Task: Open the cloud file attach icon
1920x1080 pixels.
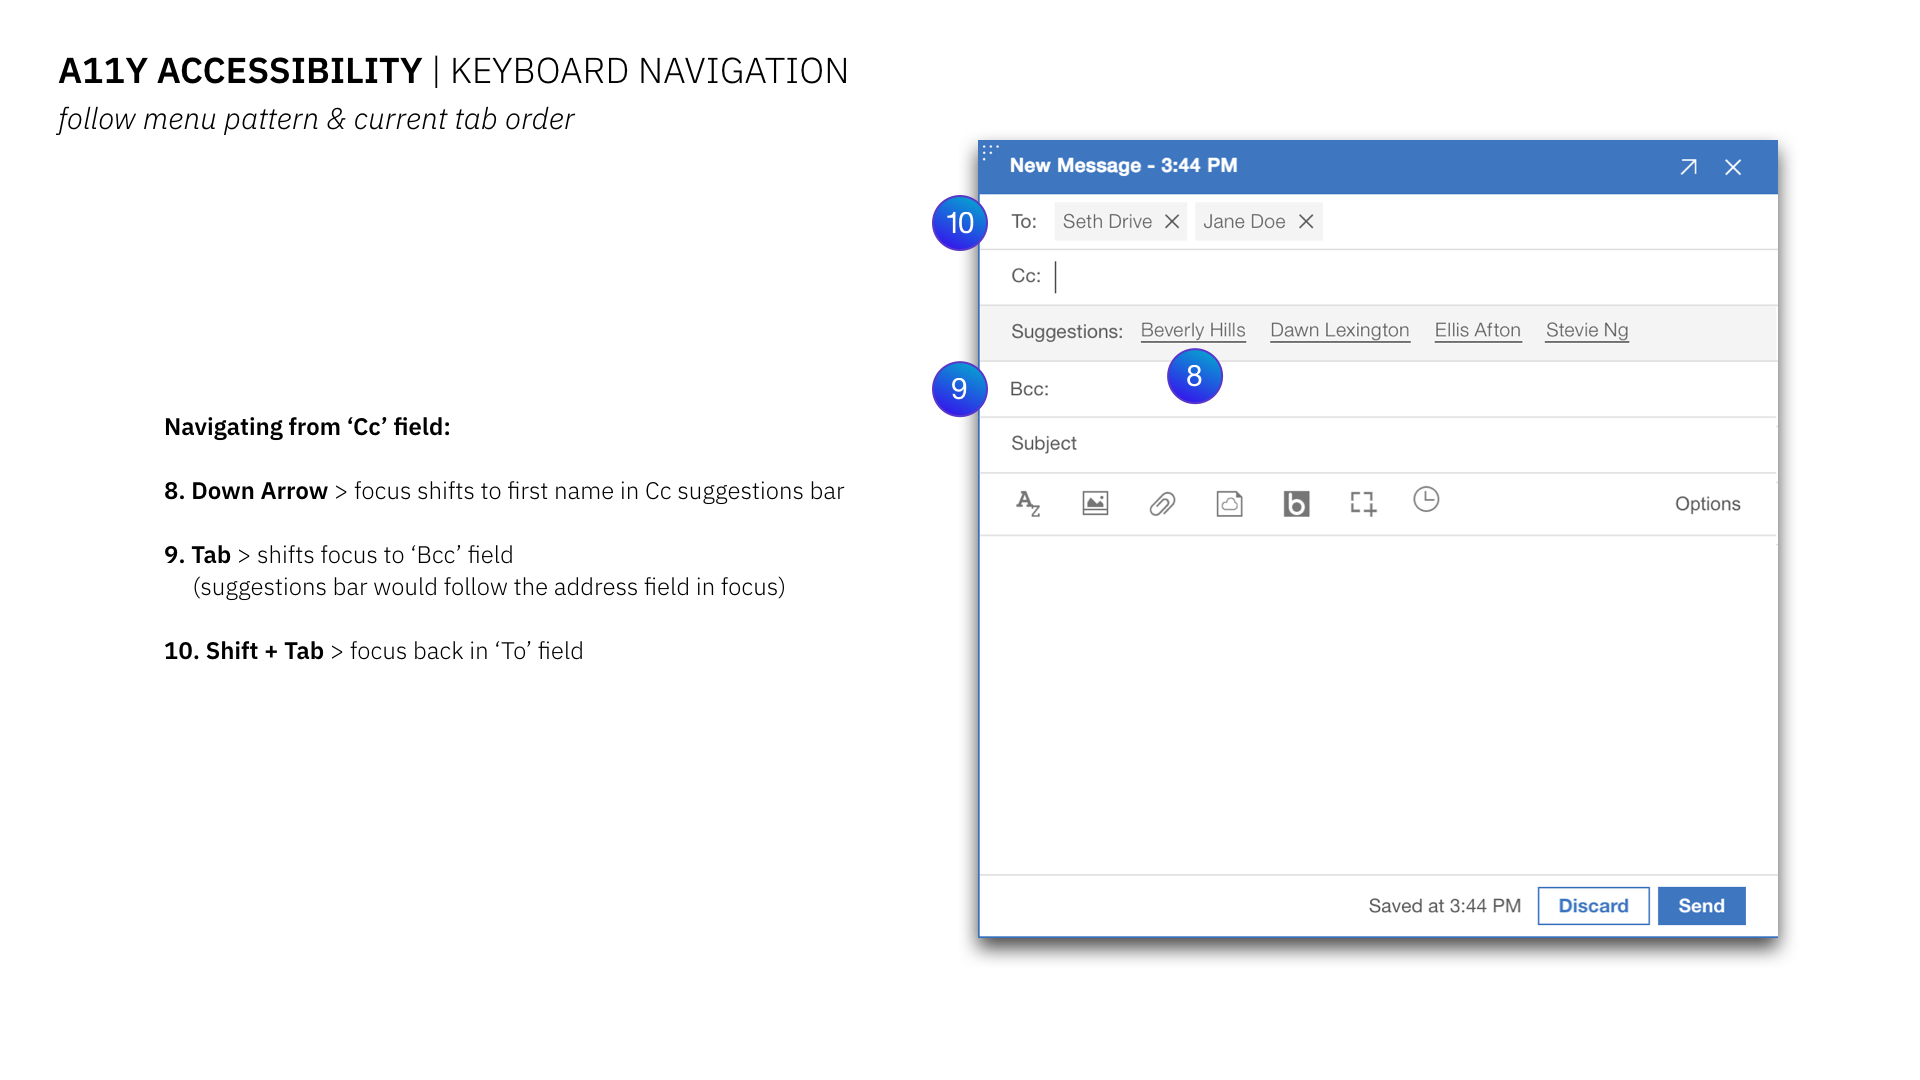Action: click(x=1229, y=503)
